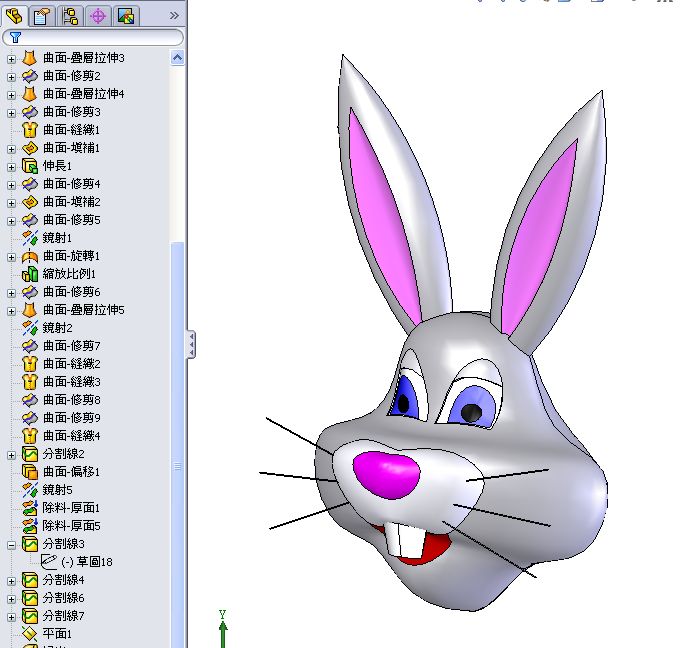This screenshot has width=689, height=648.
Task: Select the 曲面-疊層拉伸3 label
Action: pos(83,58)
